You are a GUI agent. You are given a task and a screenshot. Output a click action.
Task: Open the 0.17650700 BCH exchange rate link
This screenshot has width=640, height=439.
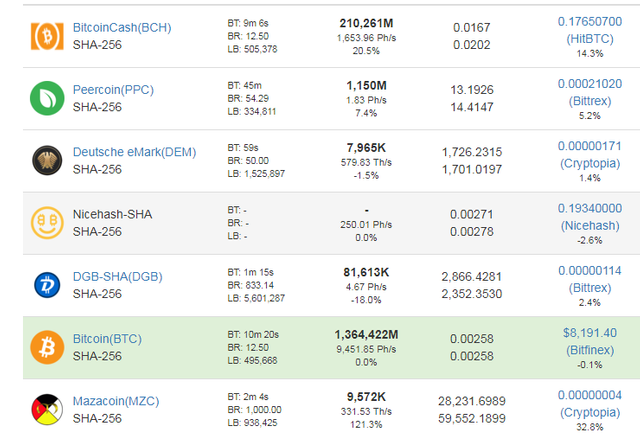pos(590,22)
